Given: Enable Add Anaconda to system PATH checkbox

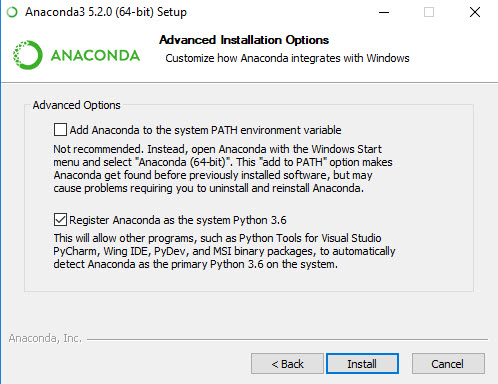Looking at the screenshot, I should click(x=60, y=130).
